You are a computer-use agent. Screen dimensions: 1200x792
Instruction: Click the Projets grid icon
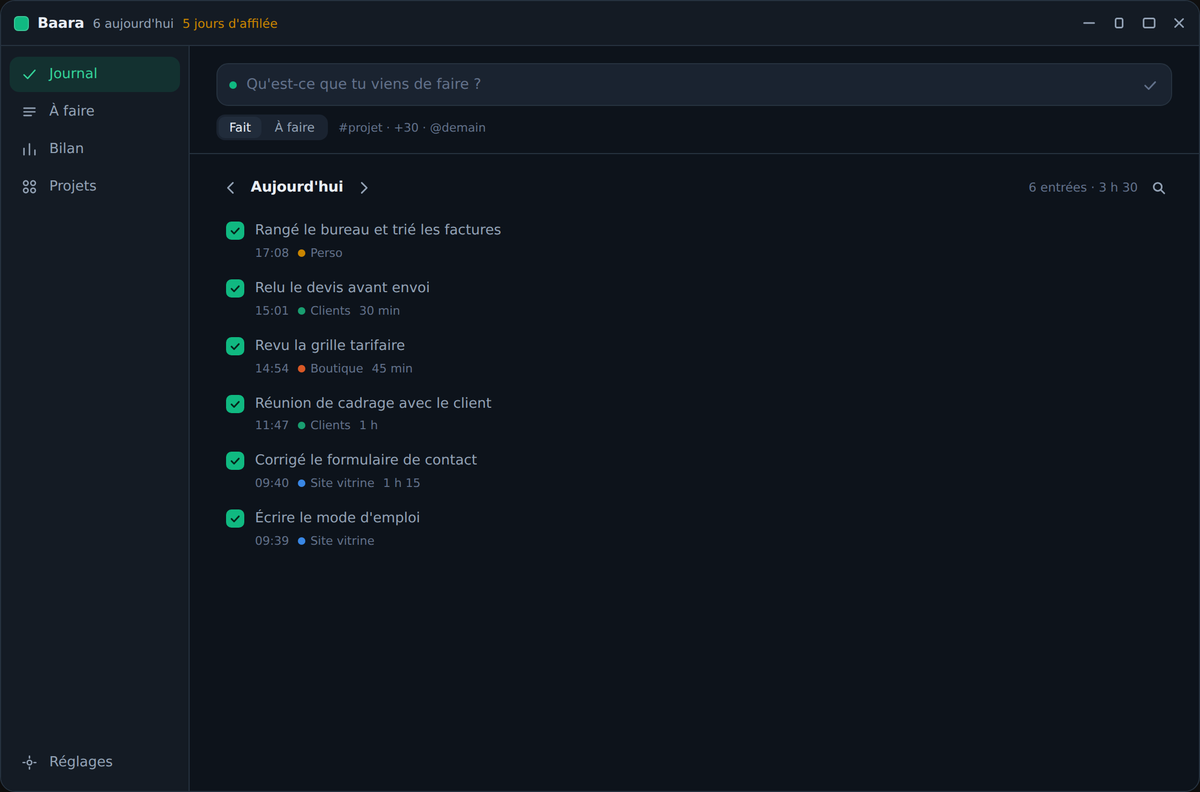coord(29,186)
